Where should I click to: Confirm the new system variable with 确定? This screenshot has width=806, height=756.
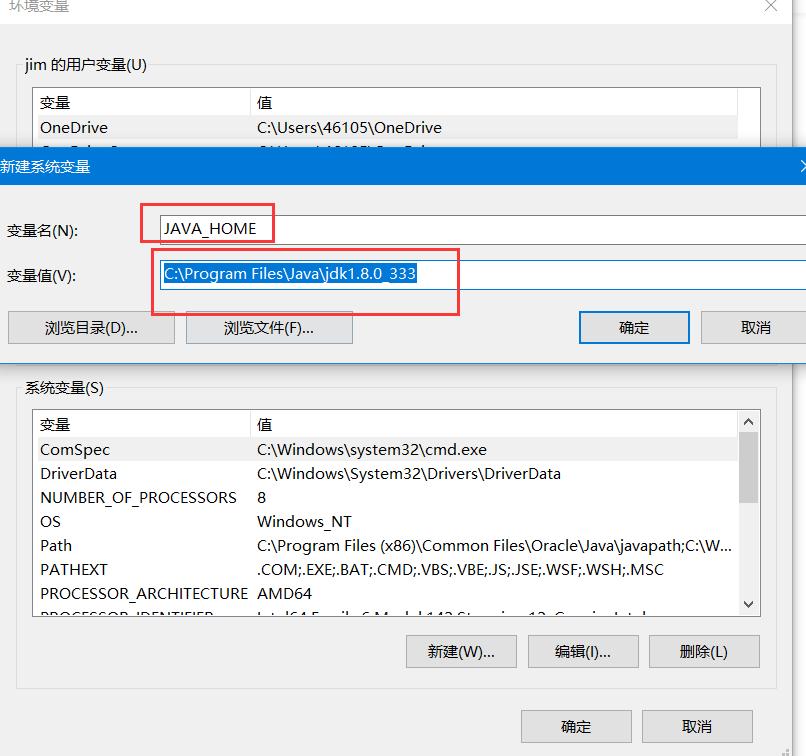[634, 327]
